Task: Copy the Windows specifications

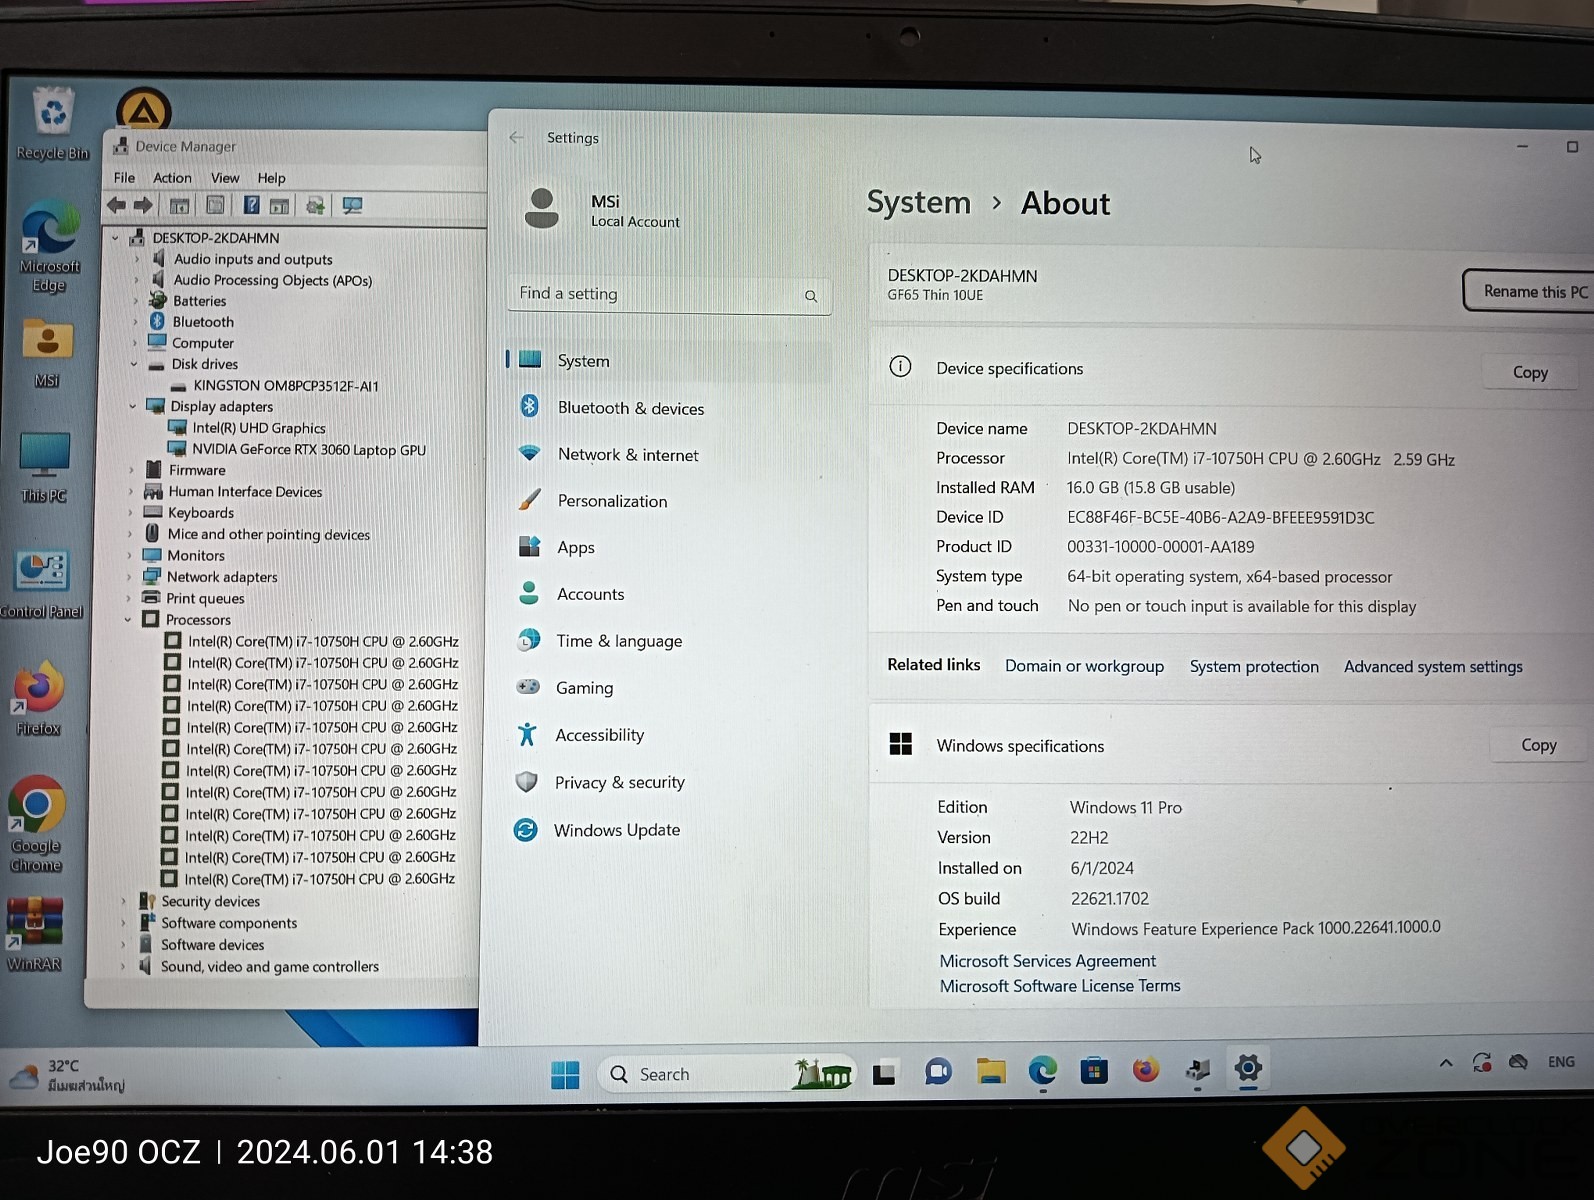Action: (1538, 745)
